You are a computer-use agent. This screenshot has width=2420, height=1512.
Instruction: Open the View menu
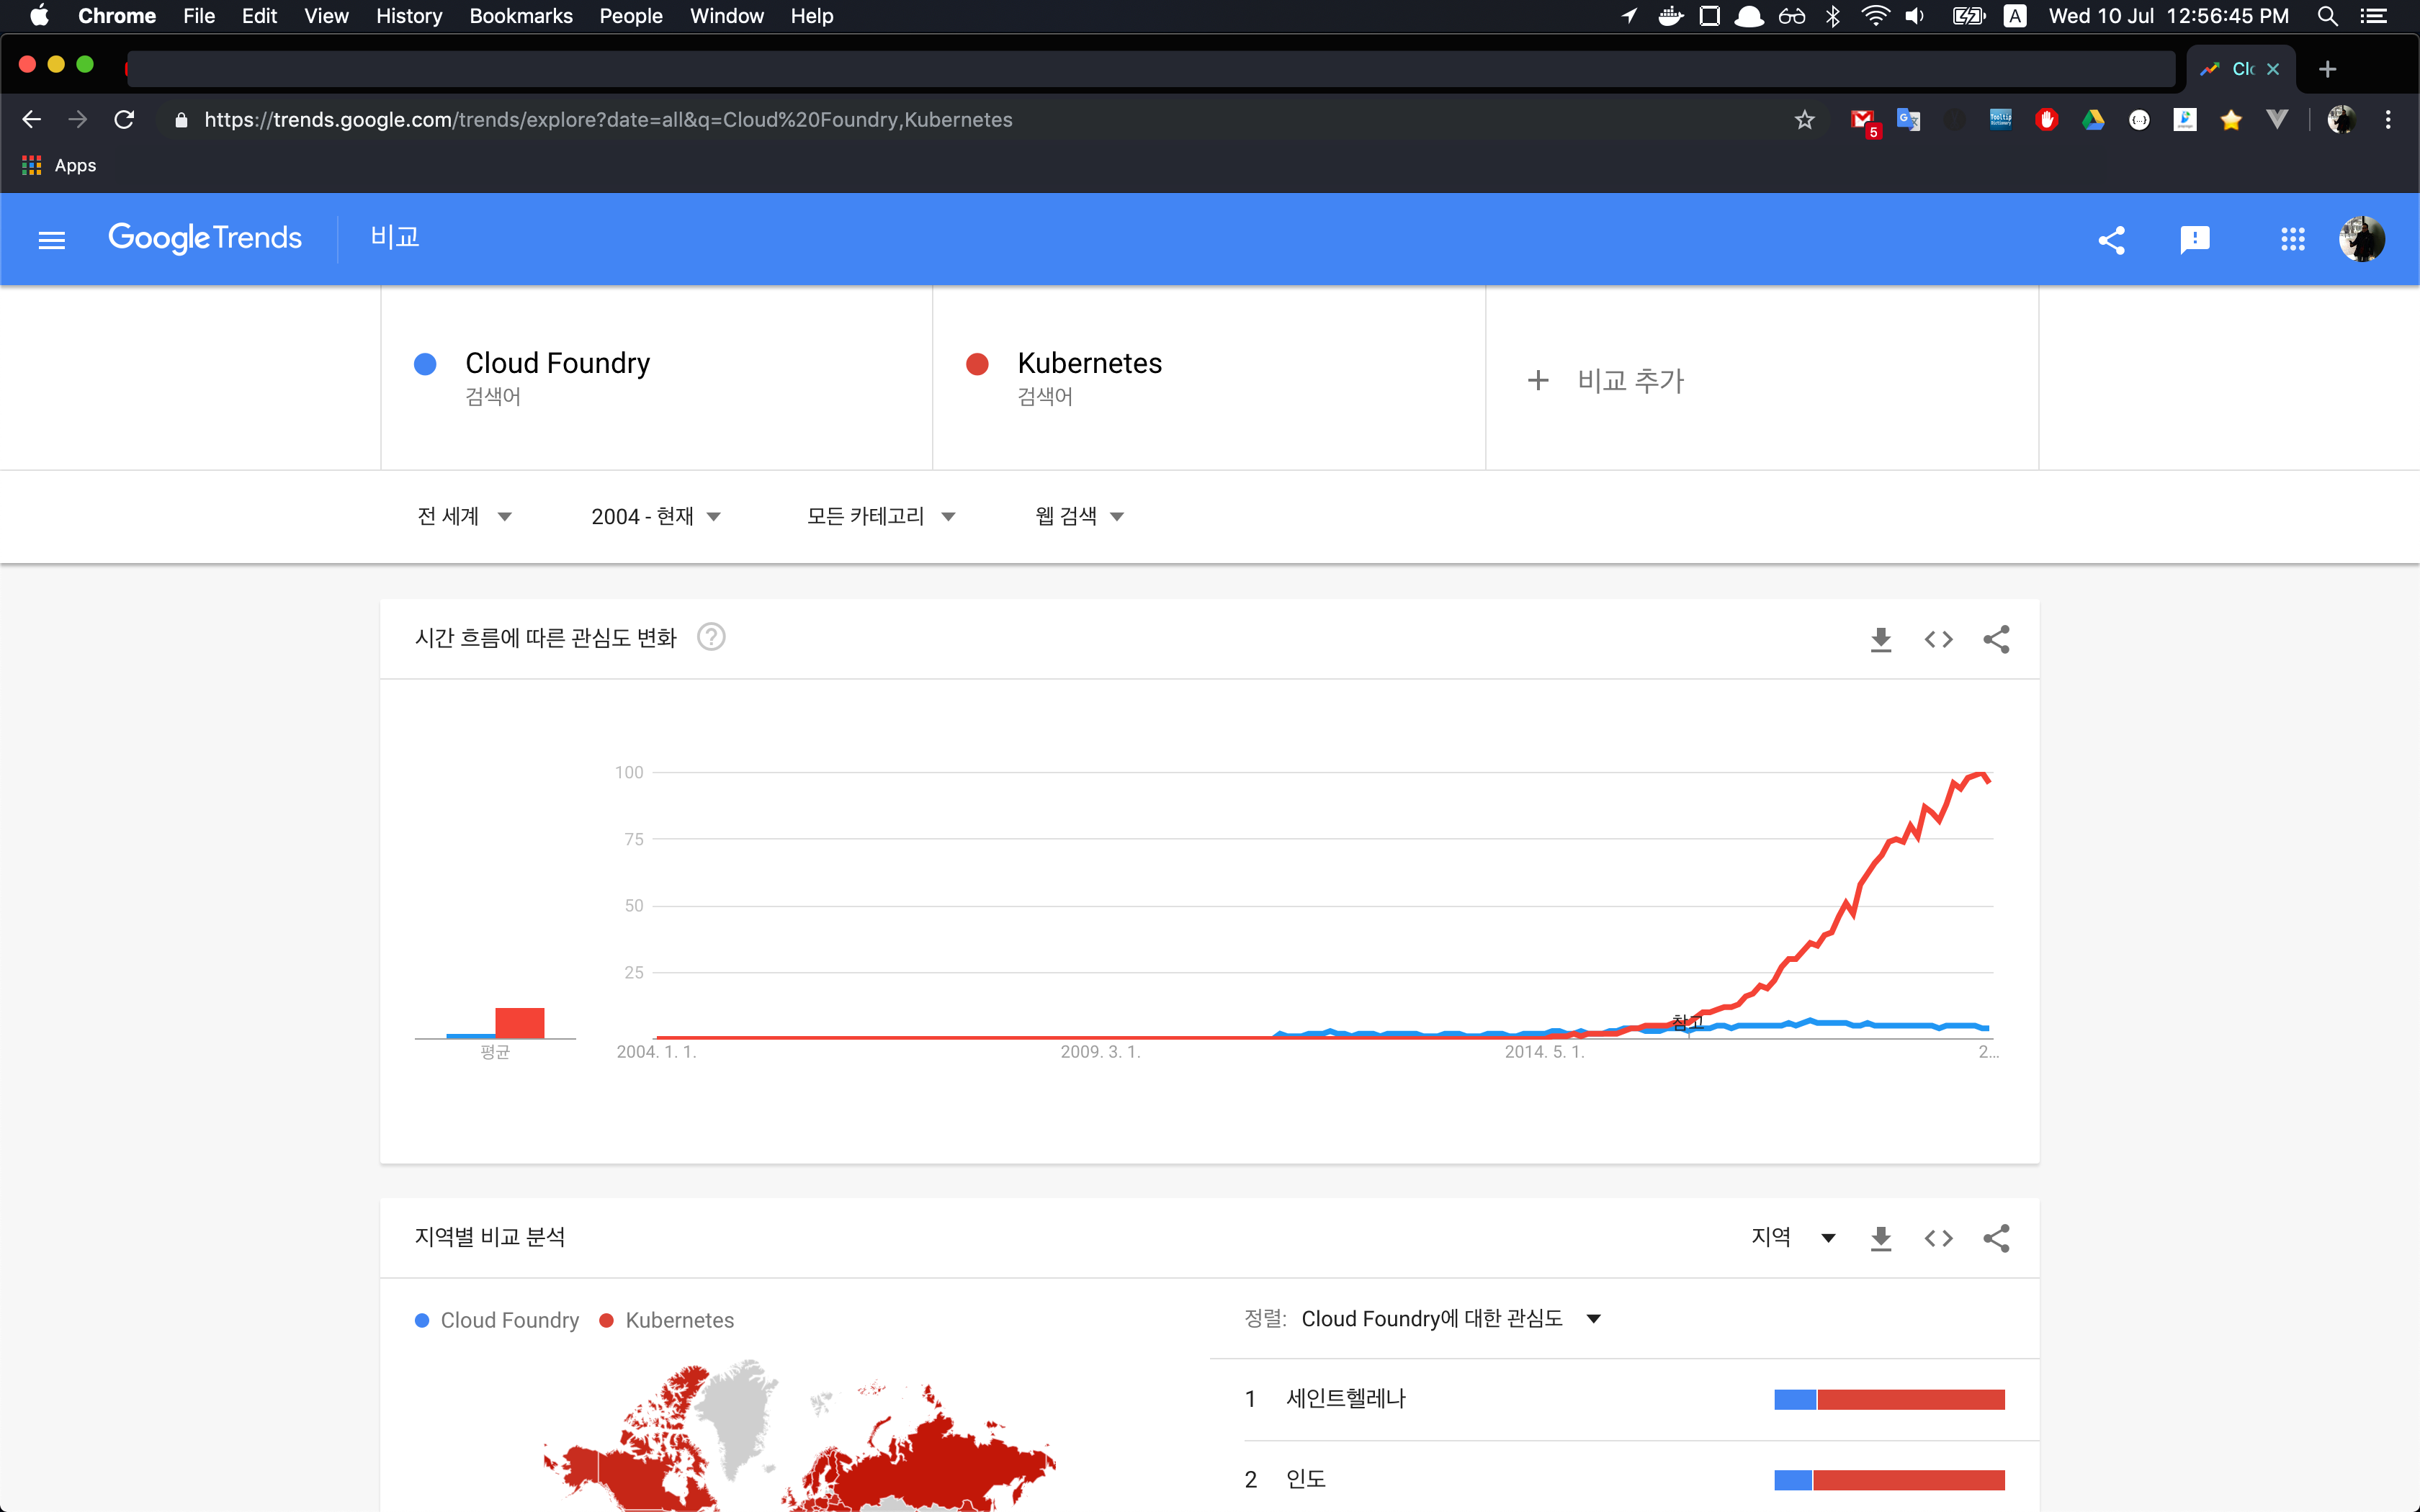326,16
